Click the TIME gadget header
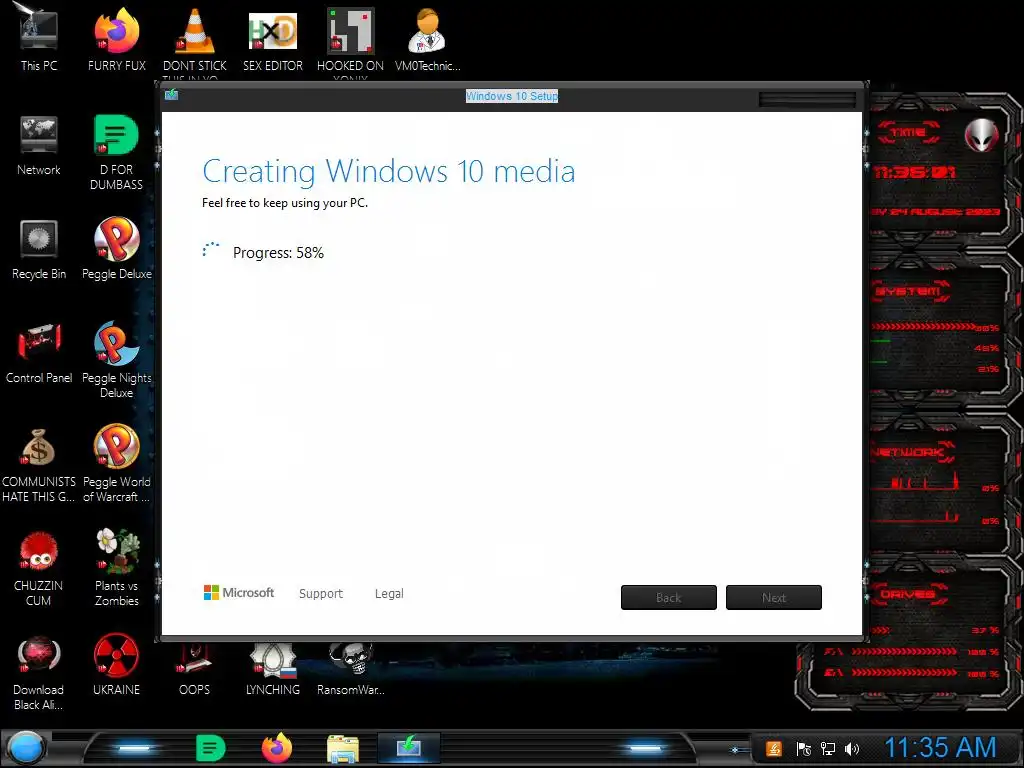This screenshot has width=1024, height=768. [908, 133]
